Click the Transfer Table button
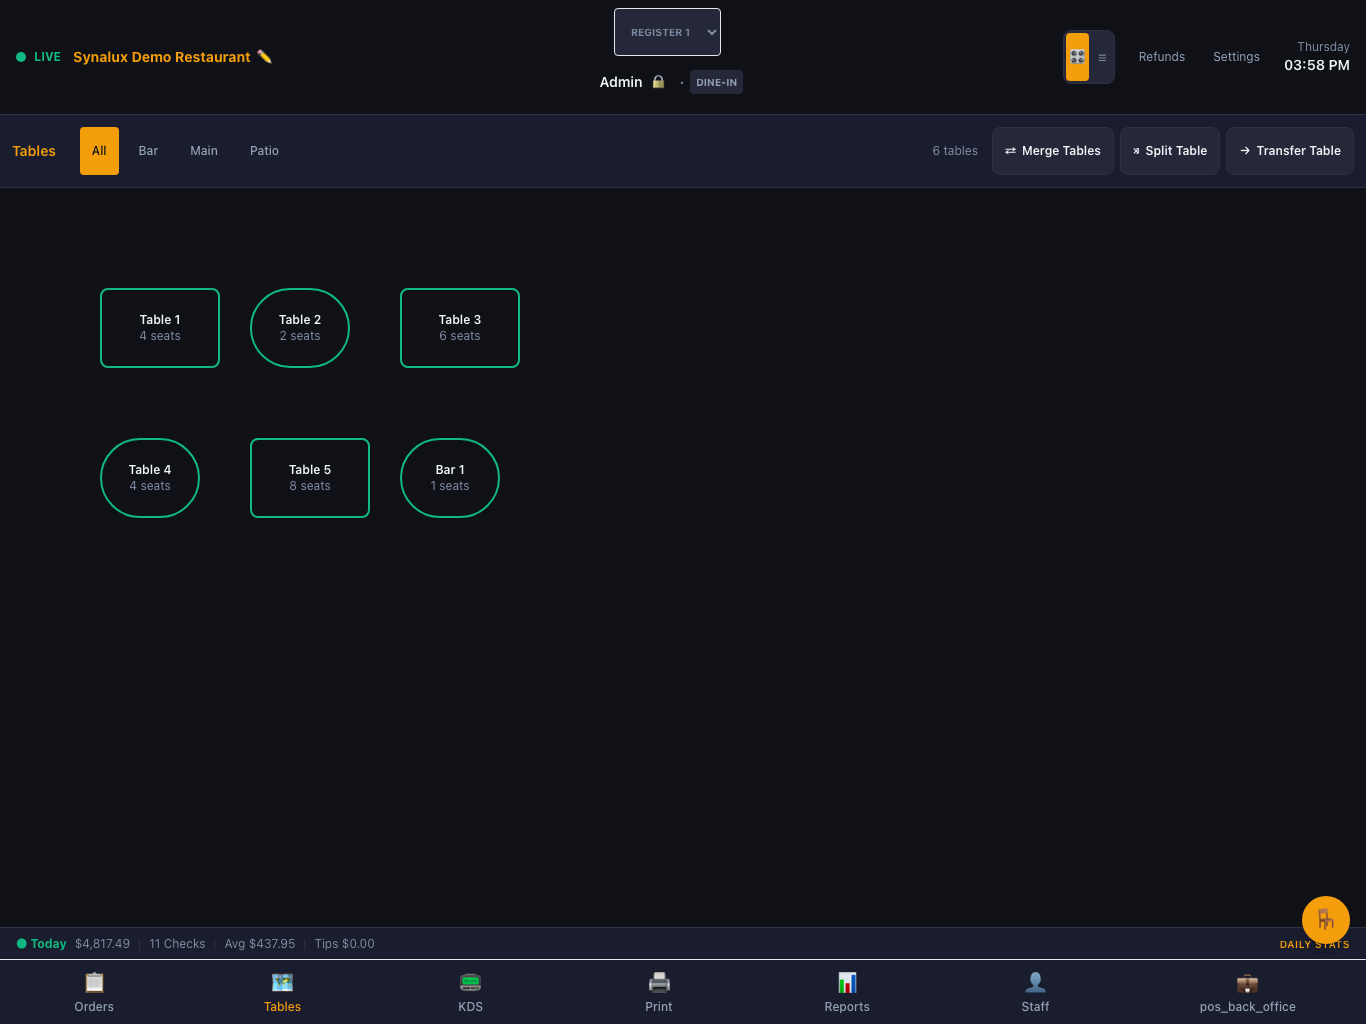This screenshot has height=1024, width=1366. click(x=1290, y=151)
